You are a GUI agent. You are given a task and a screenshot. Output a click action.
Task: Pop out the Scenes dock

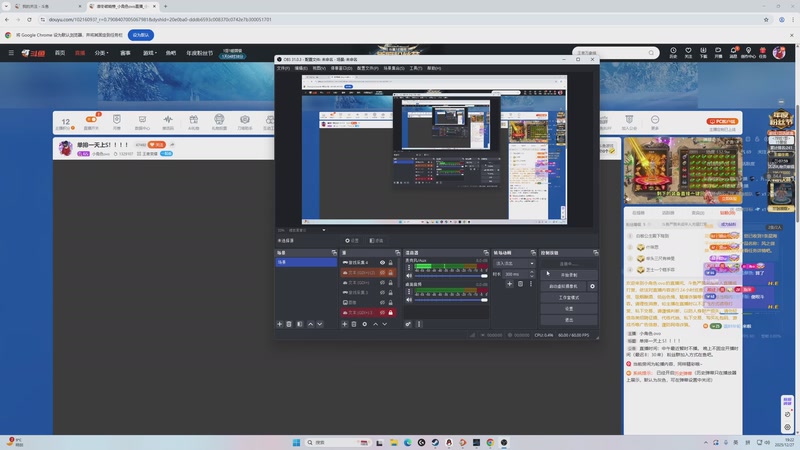334,253
